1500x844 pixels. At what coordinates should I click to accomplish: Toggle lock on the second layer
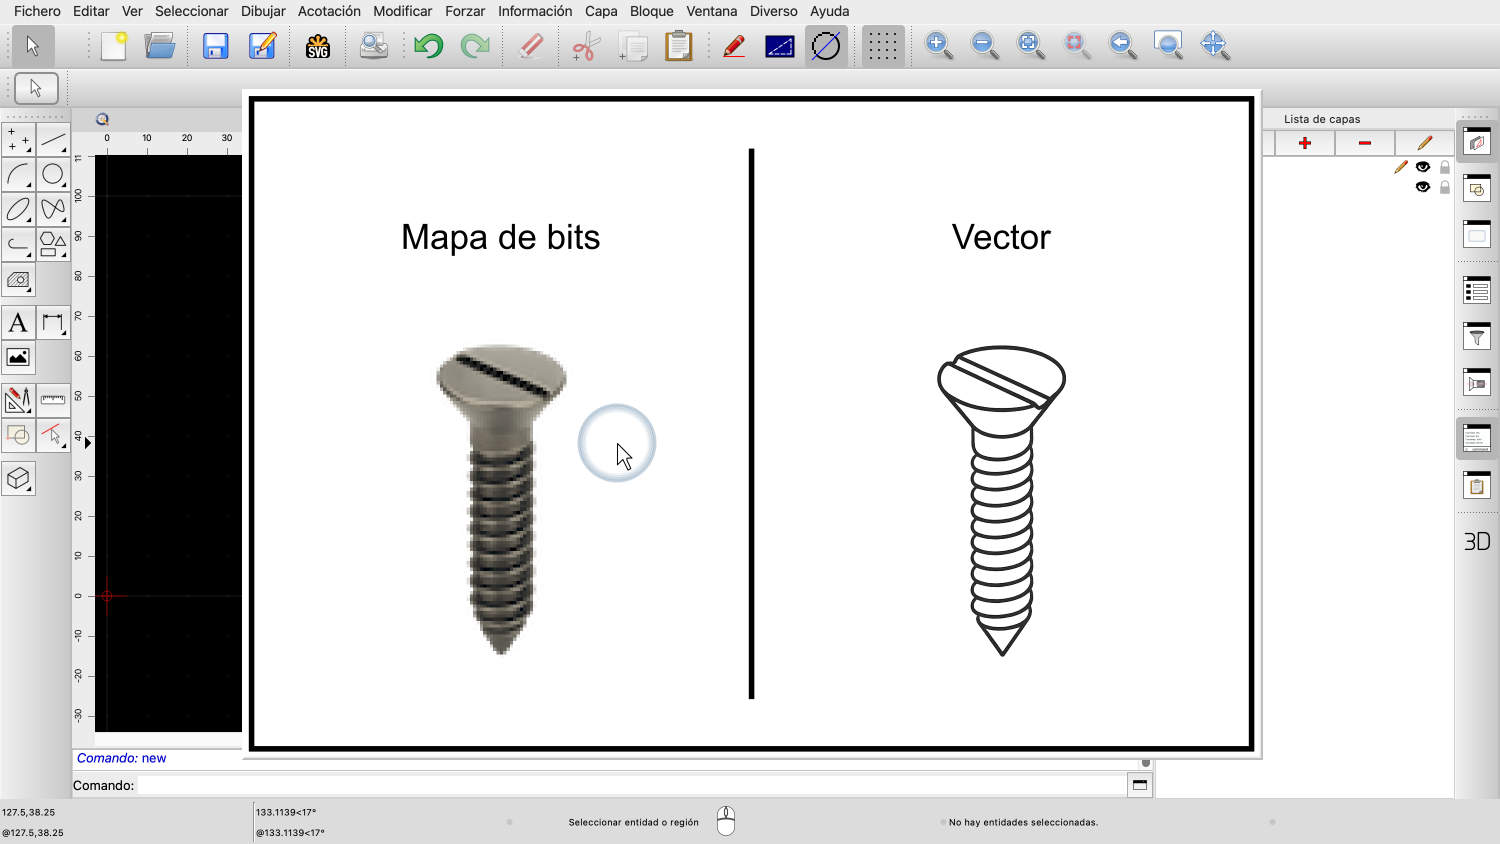pos(1445,187)
